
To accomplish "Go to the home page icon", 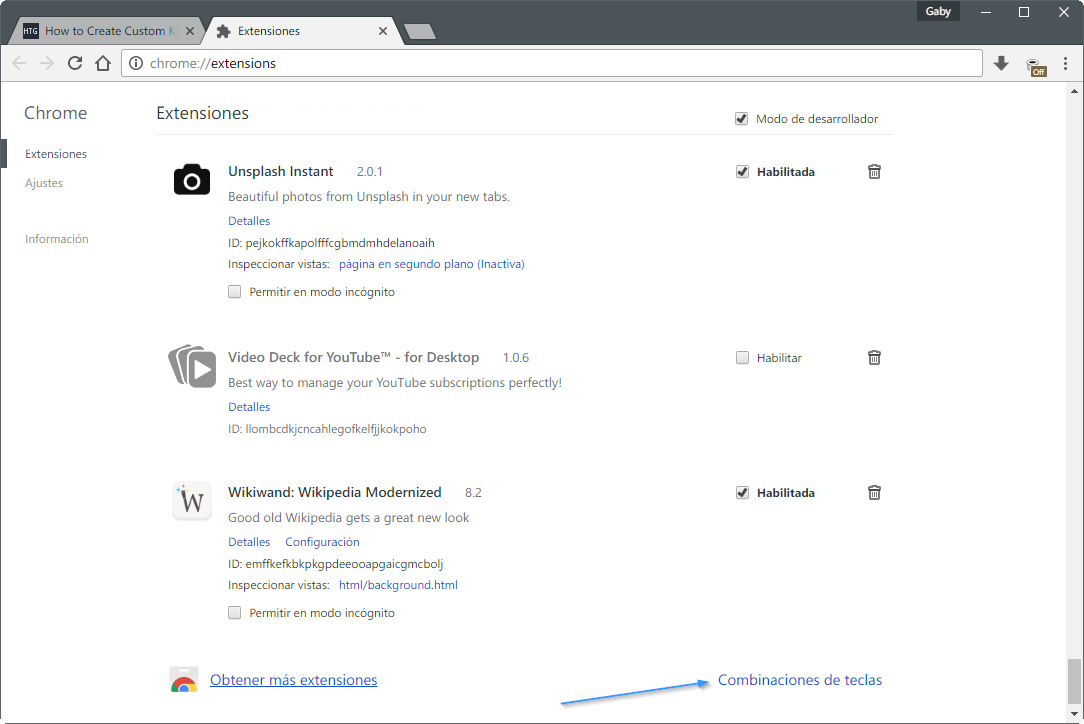I will (x=103, y=63).
